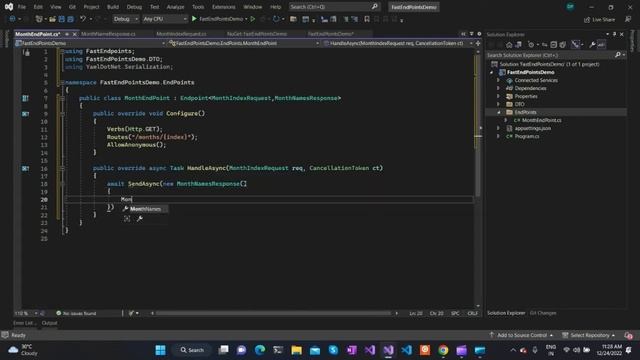The width and height of the screenshot is (640, 360).
Task: Expand the DTO folder
Action: [x=498, y=104]
